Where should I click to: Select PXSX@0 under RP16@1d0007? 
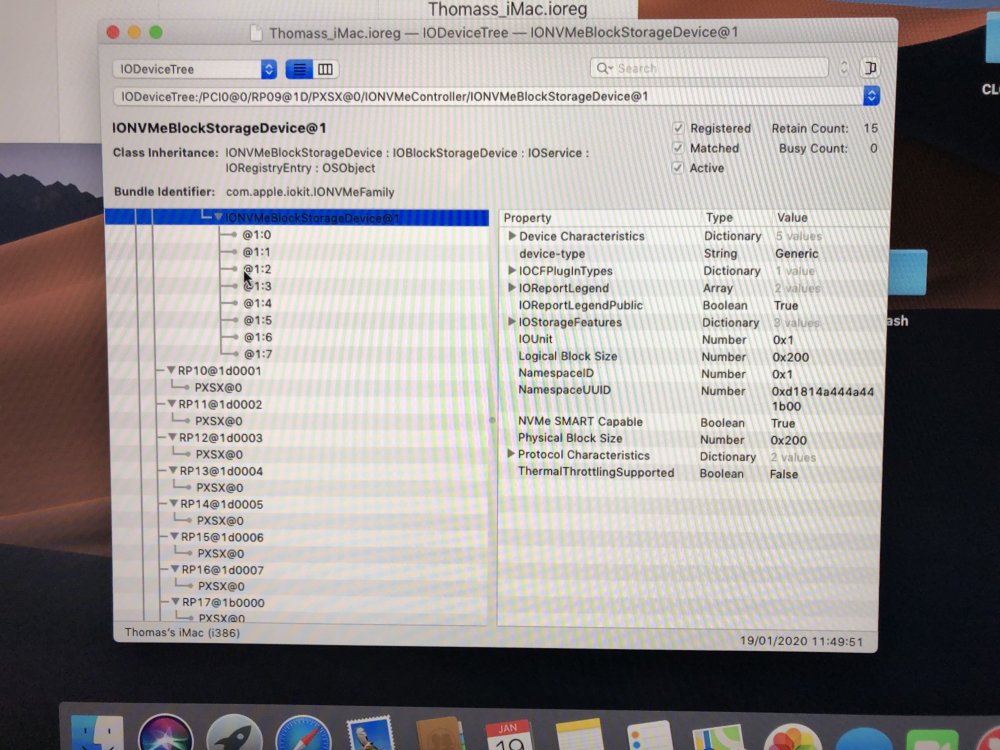pyautogui.click(x=221, y=585)
